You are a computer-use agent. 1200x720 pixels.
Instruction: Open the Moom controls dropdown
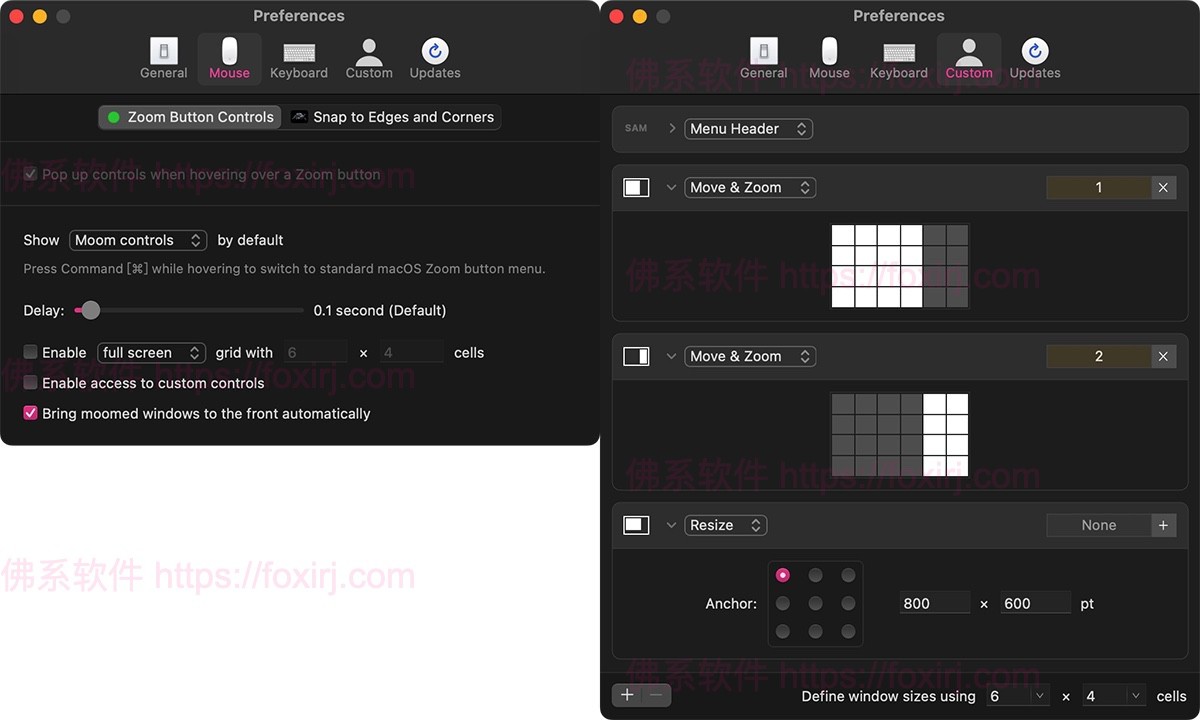138,240
